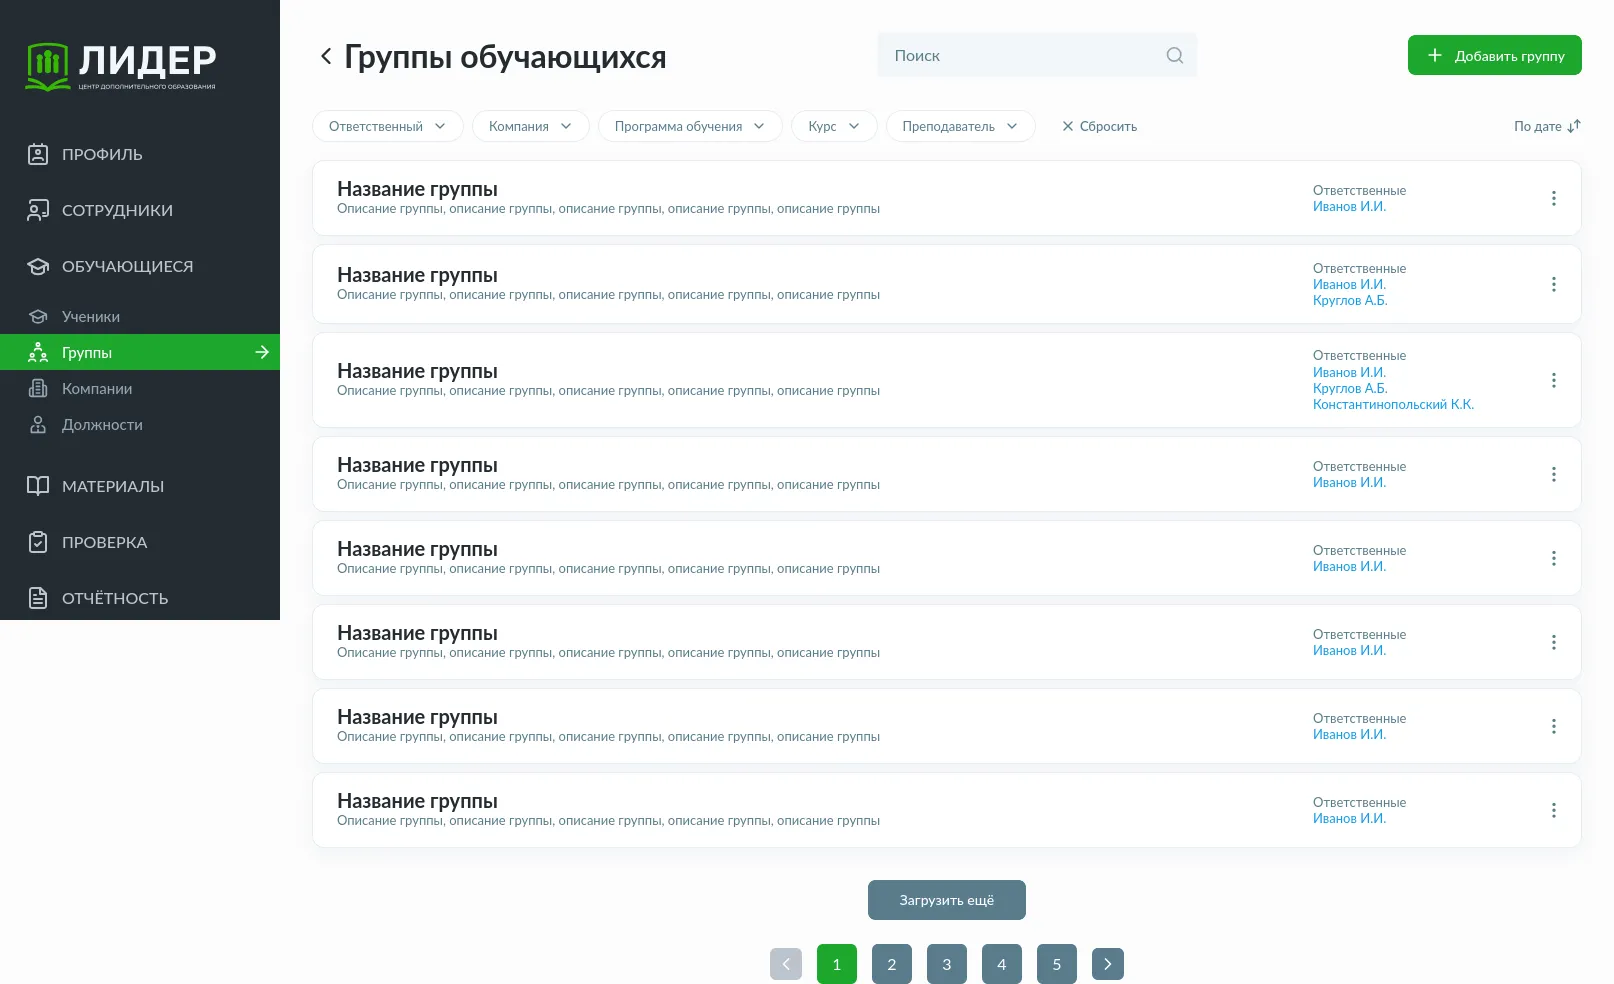This screenshot has height=984, width=1614.
Task: Click the ОБУЧАЮЩИЕСЯ graduation cap icon
Action: pyautogui.click(x=38, y=266)
